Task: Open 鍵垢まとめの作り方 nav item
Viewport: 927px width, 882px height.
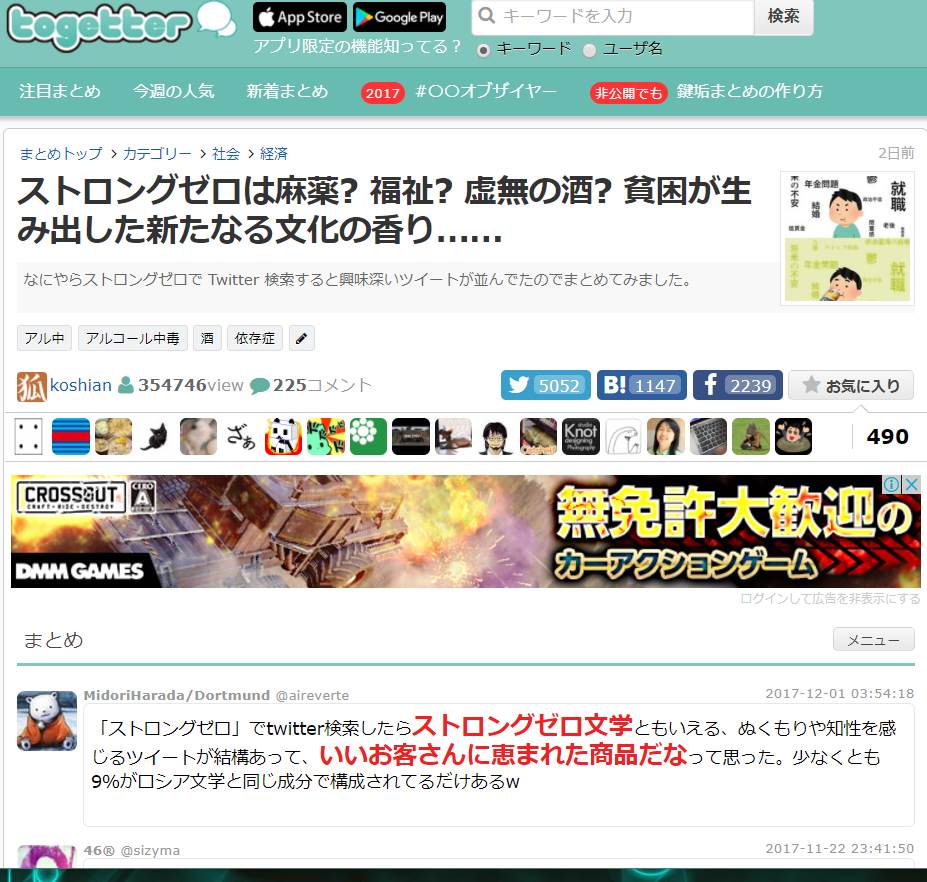Action: coord(750,91)
